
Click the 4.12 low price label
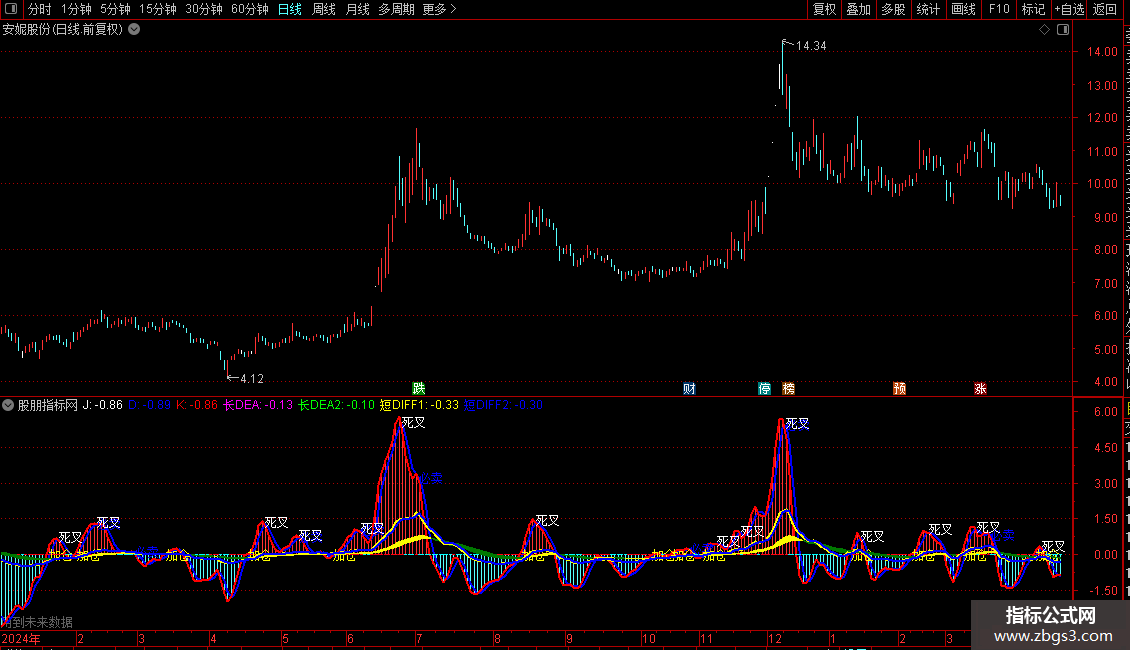coord(252,379)
